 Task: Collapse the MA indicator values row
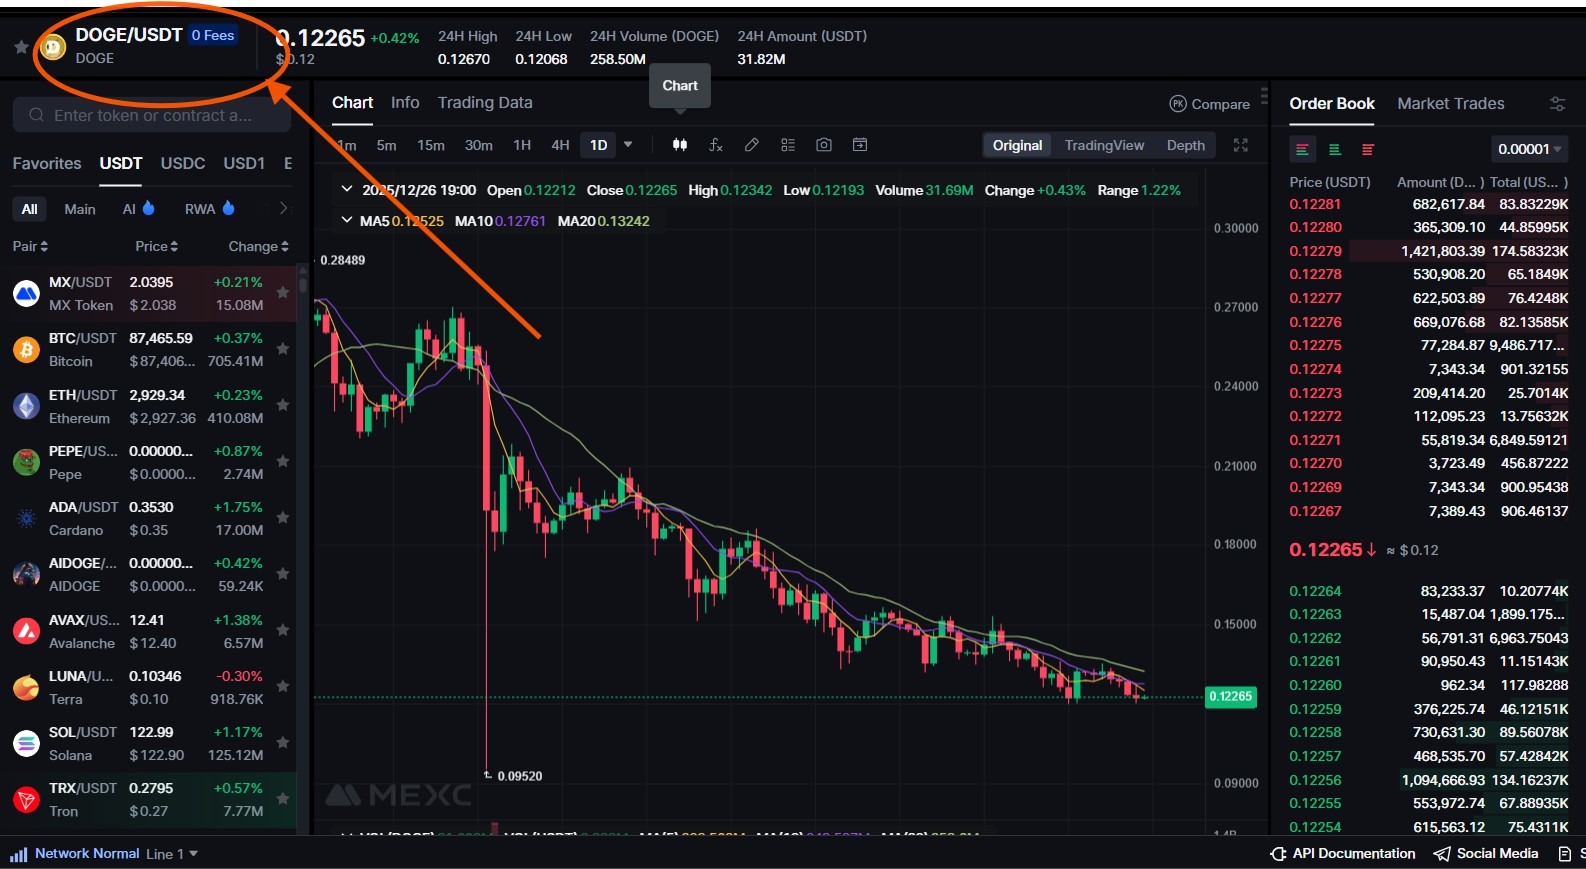tap(347, 220)
